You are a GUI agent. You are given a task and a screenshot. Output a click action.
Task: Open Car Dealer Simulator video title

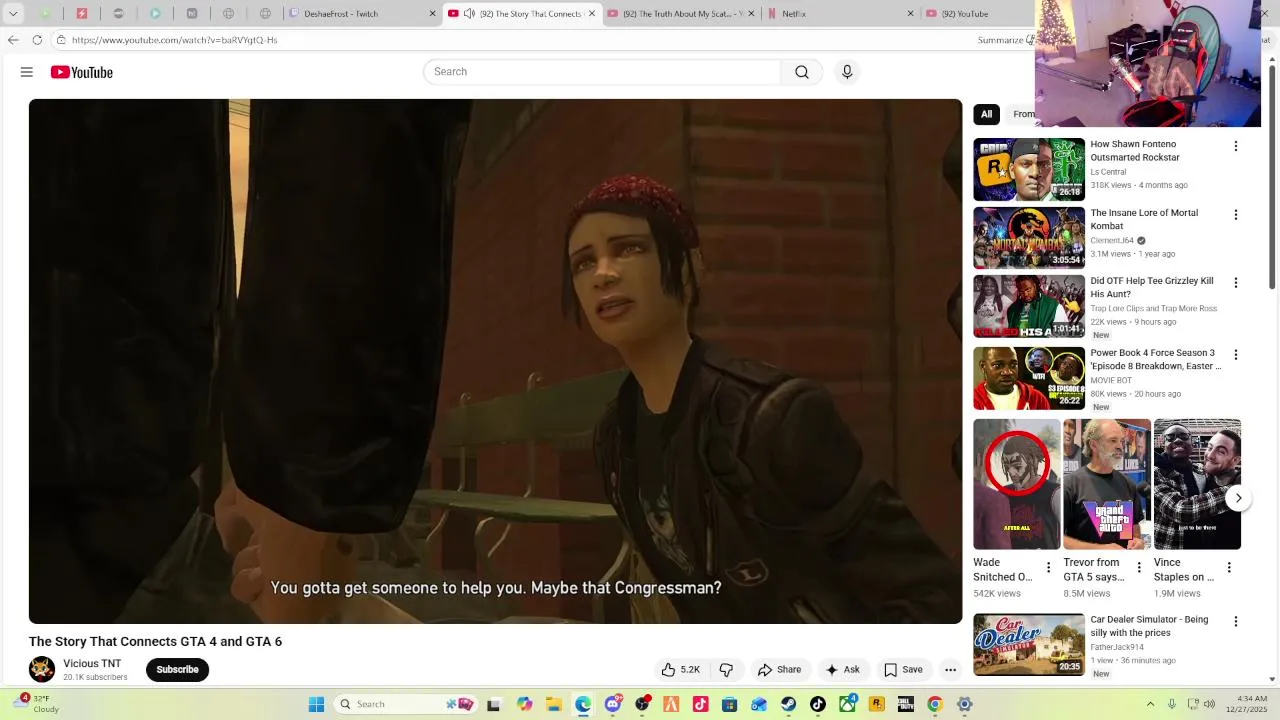(1149, 626)
